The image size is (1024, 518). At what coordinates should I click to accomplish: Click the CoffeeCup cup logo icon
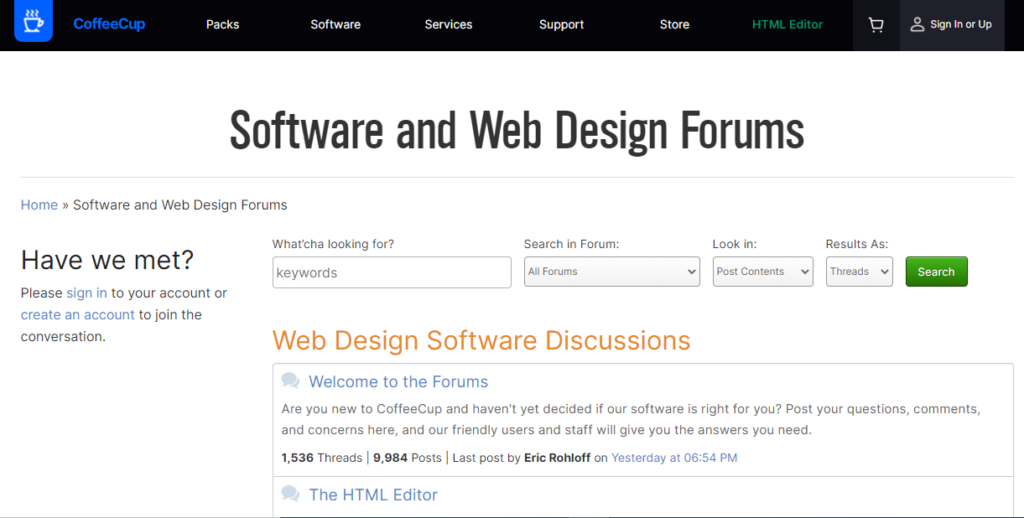click(x=33, y=22)
